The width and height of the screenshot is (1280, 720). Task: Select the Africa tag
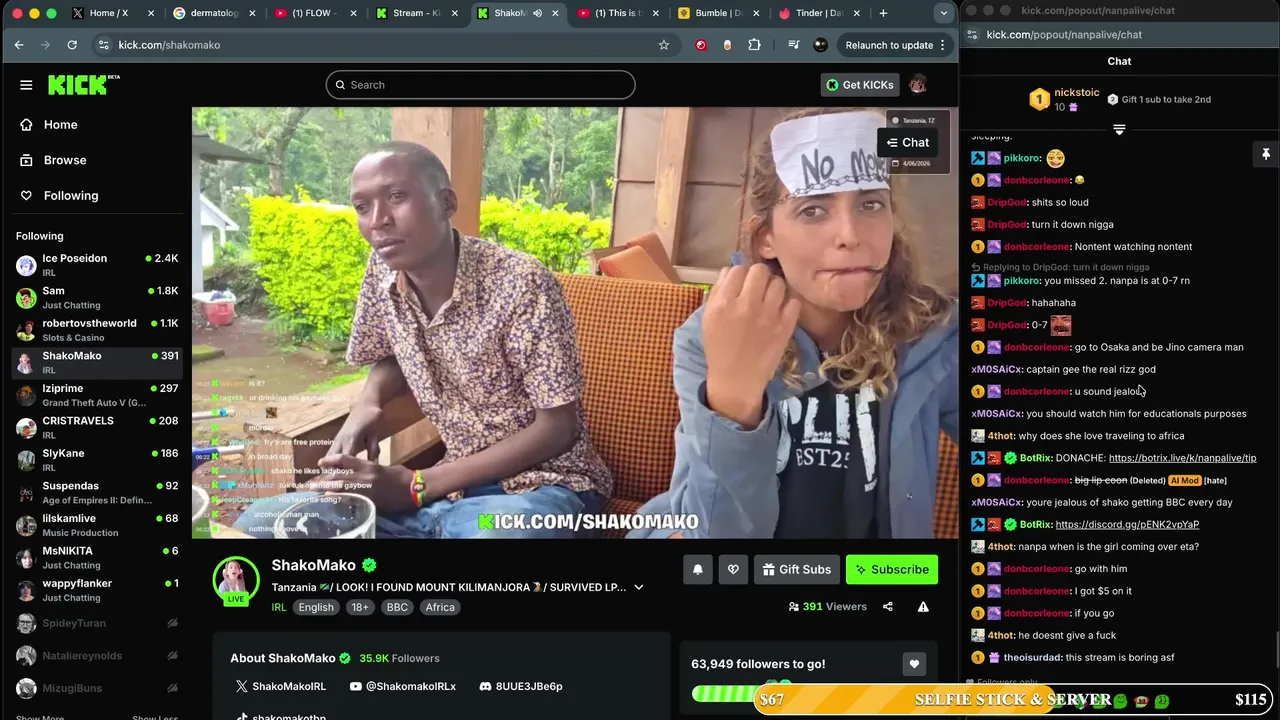coord(440,607)
